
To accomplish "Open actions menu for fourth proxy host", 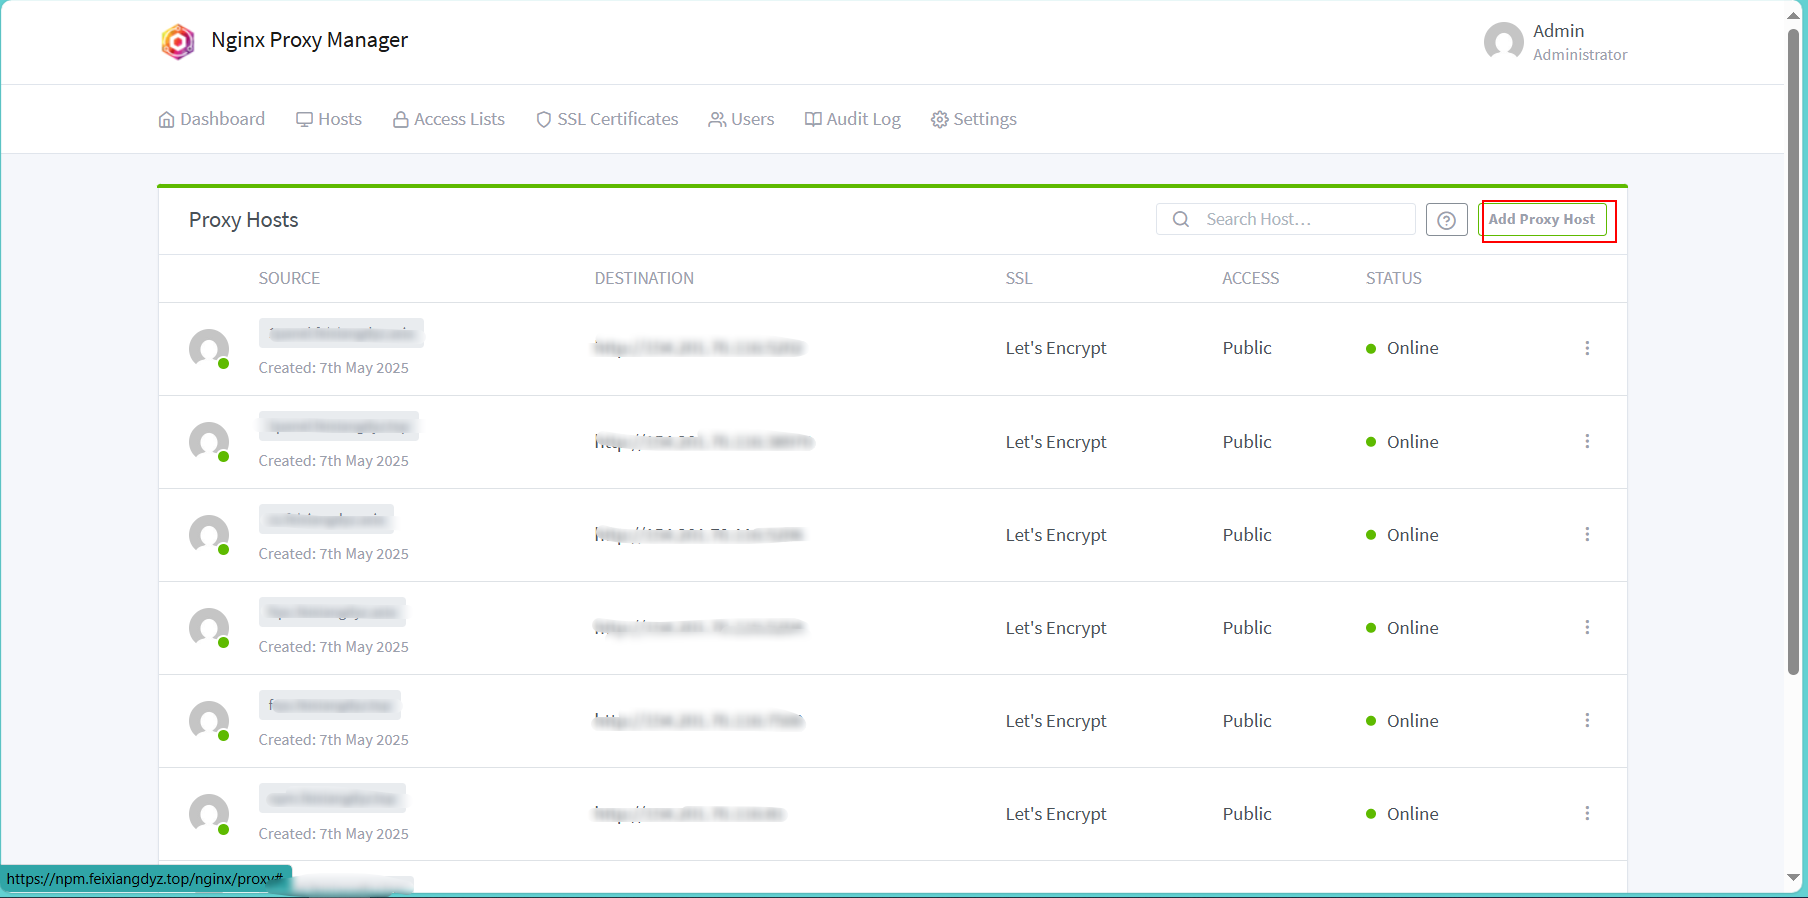I will (x=1587, y=627).
